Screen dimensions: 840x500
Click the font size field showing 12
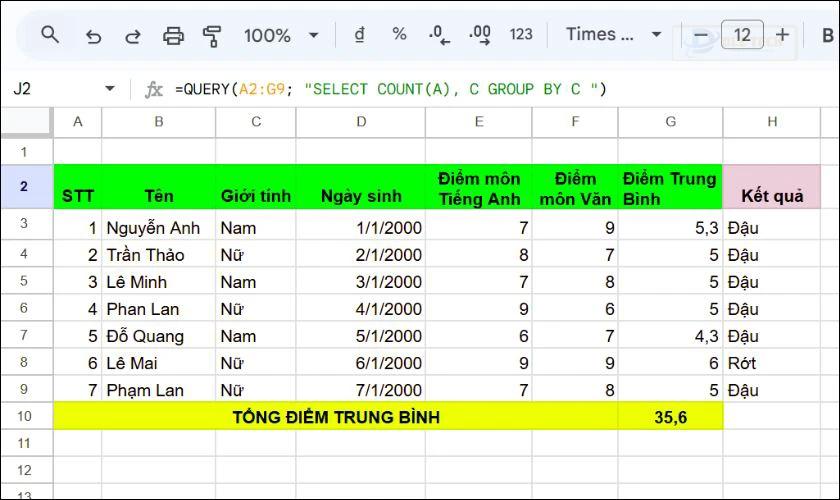[x=742, y=35]
